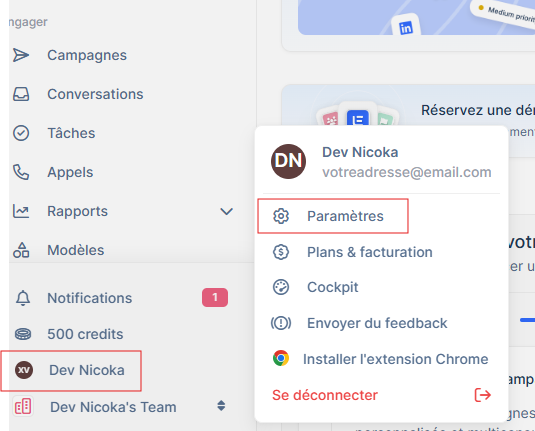Click the DN avatar in popup header
The height and width of the screenshot is (431, 535).
[x=288, y=161]
